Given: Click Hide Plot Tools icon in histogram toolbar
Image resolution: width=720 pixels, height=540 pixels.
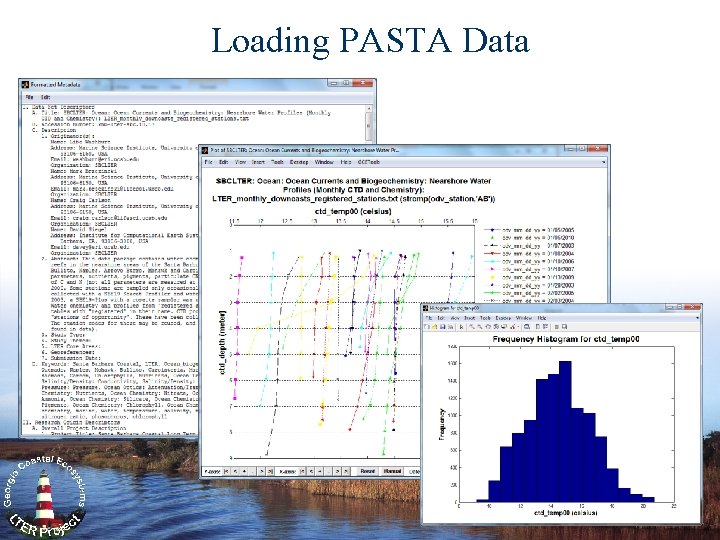Looking at the screenshot, I should (x=557, y=327).
